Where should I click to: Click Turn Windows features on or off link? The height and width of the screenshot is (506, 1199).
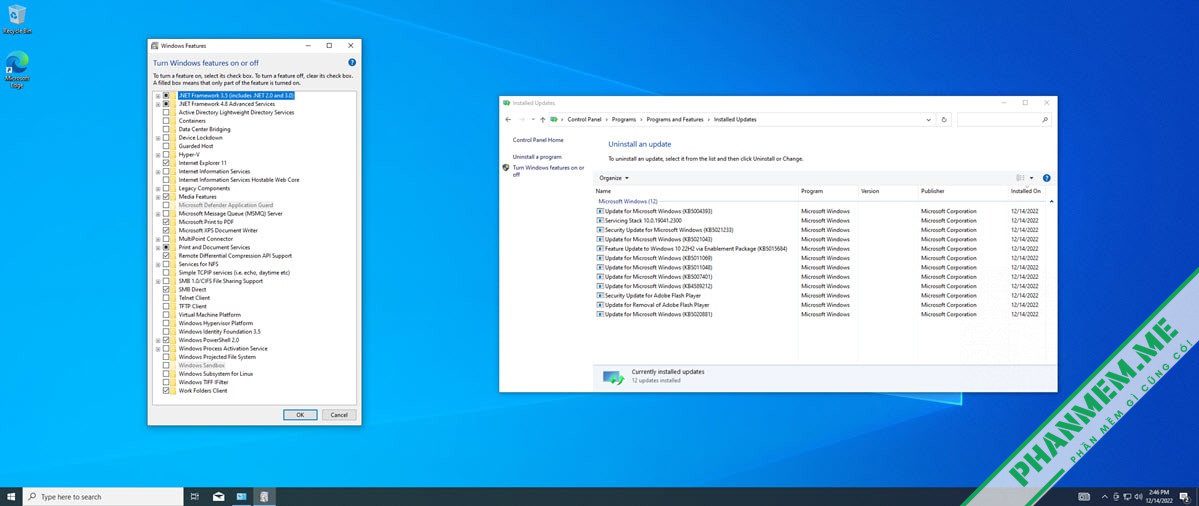[x=548, y=171]
